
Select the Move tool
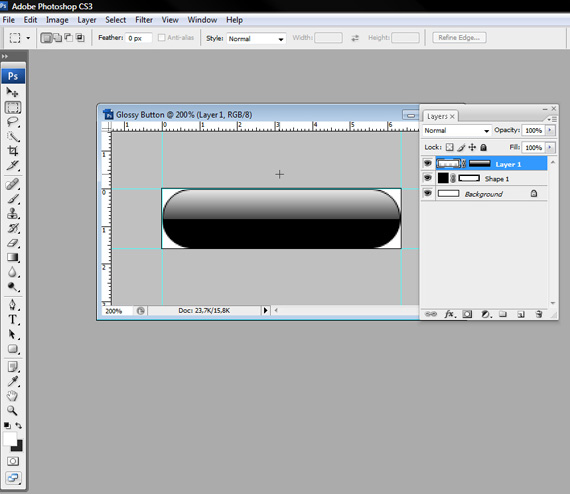12,92
